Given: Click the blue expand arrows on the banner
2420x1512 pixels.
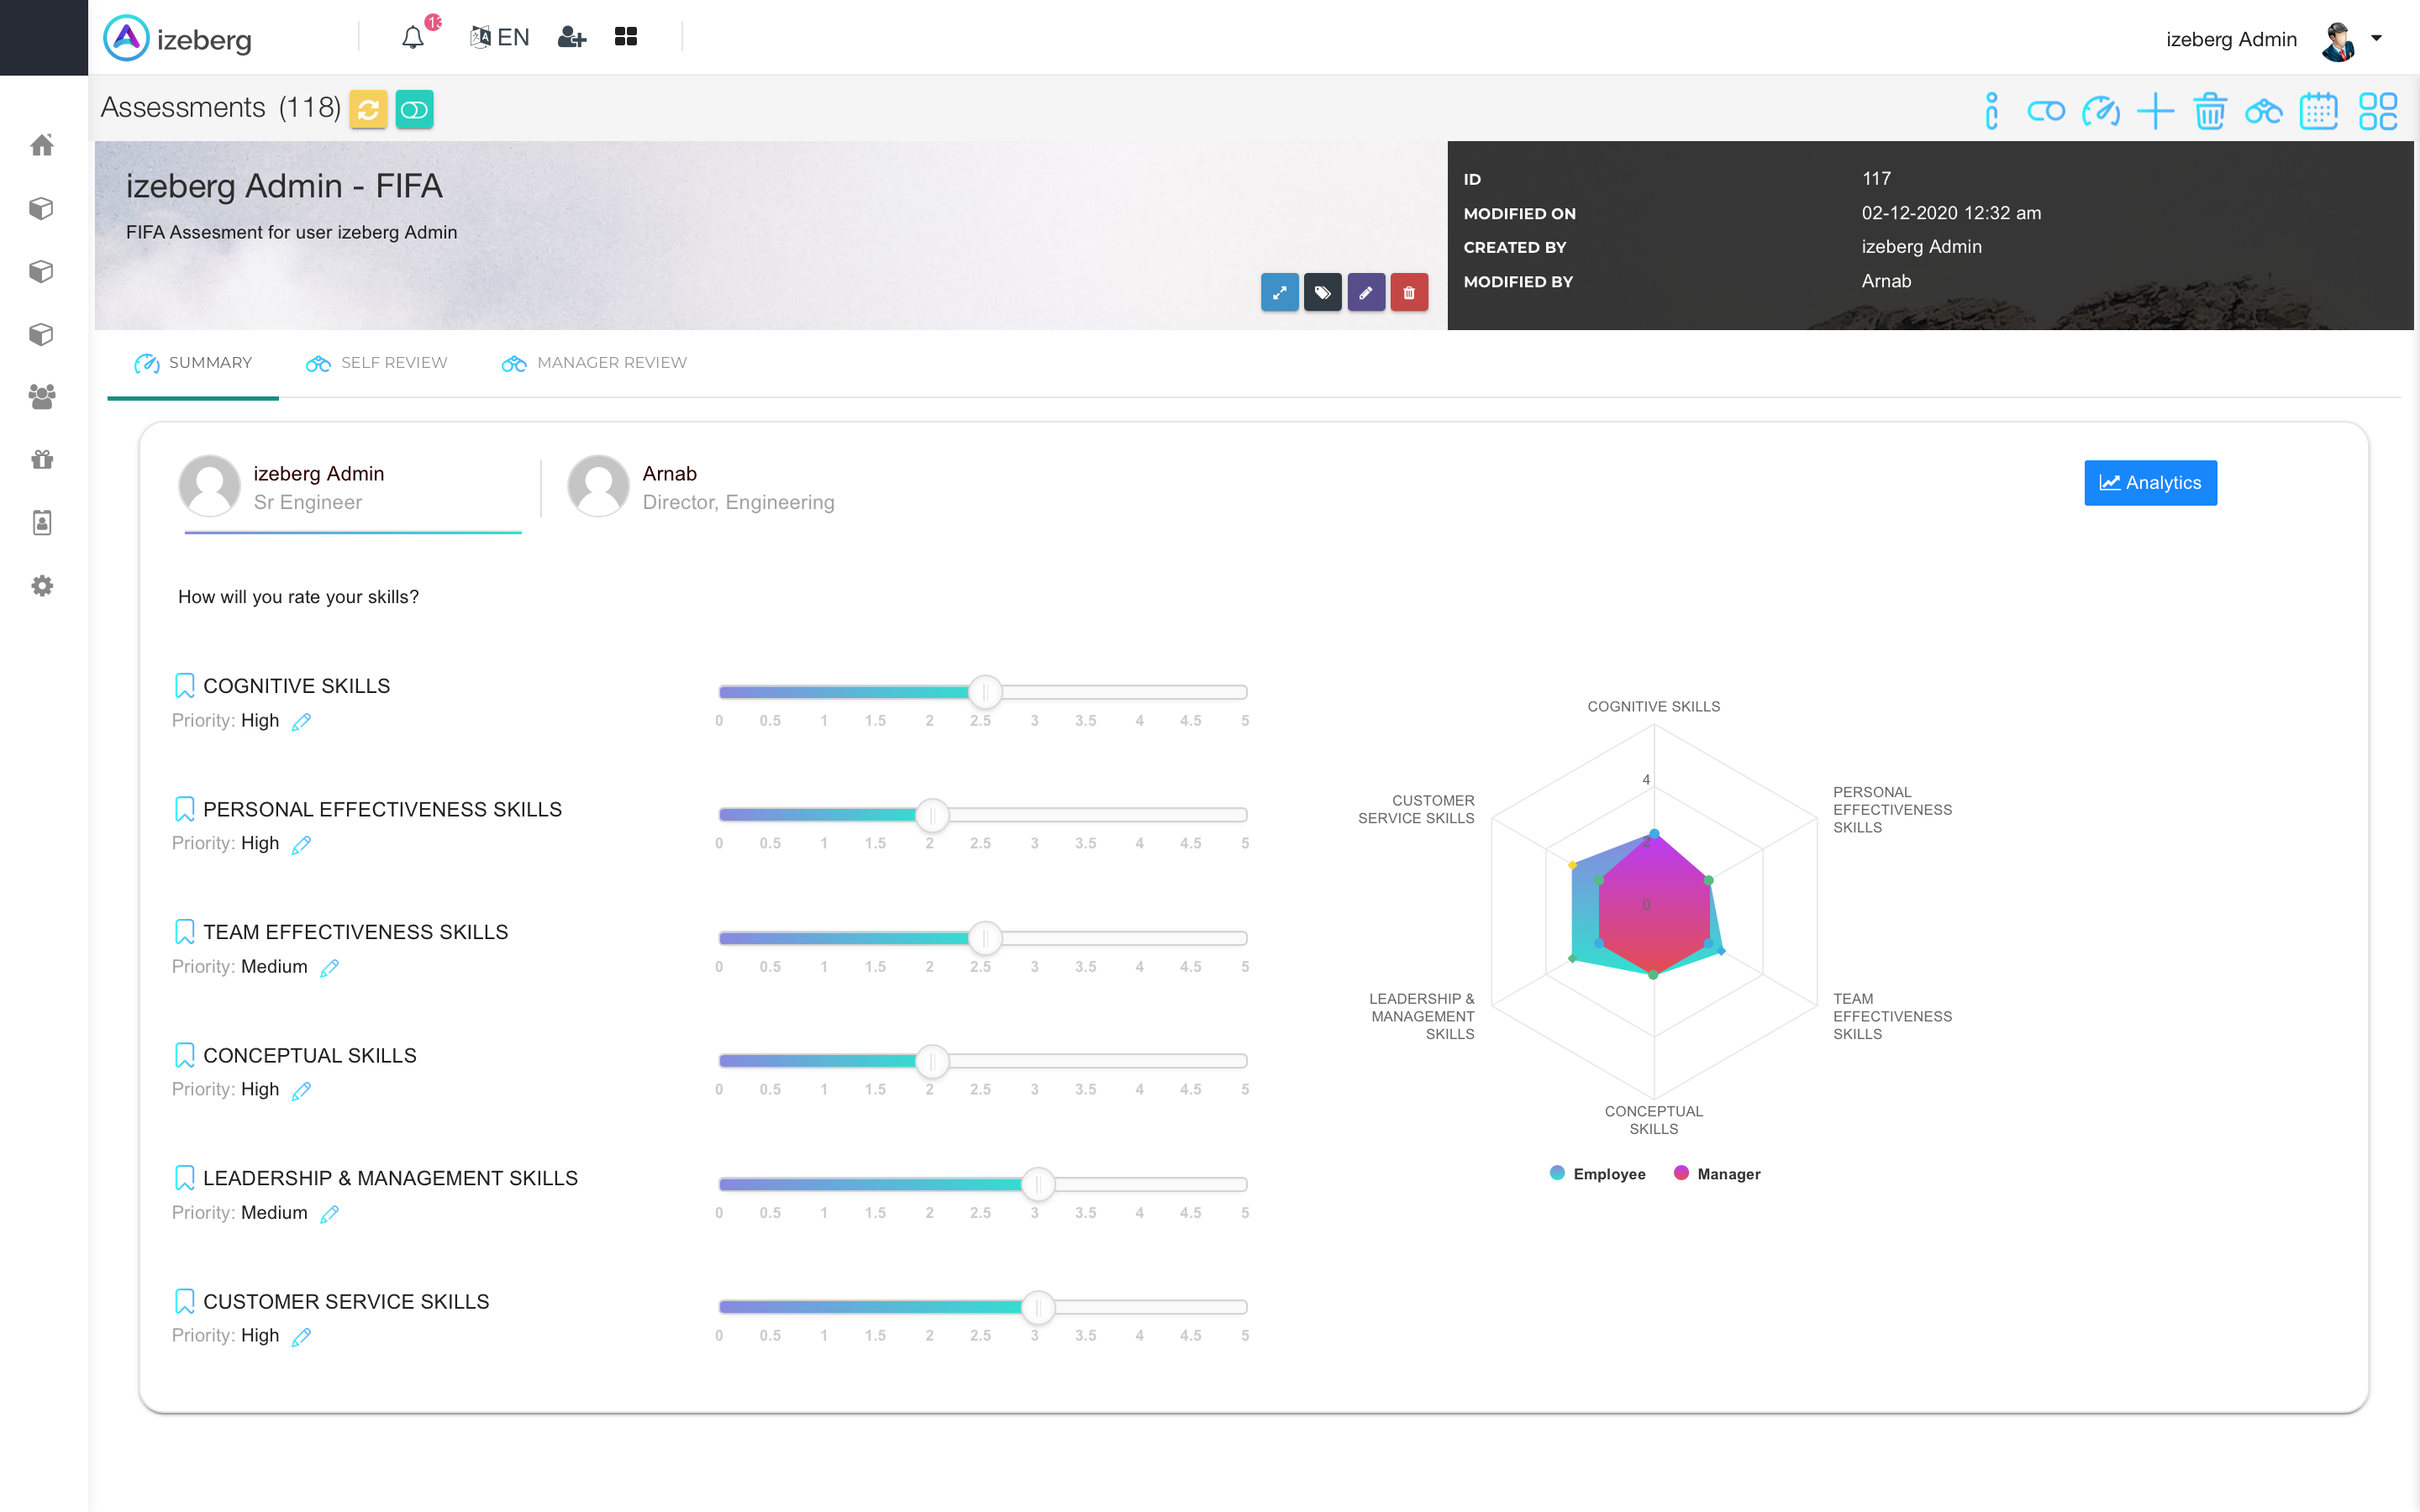Looking at the screenshot, I should point(1279,293).
